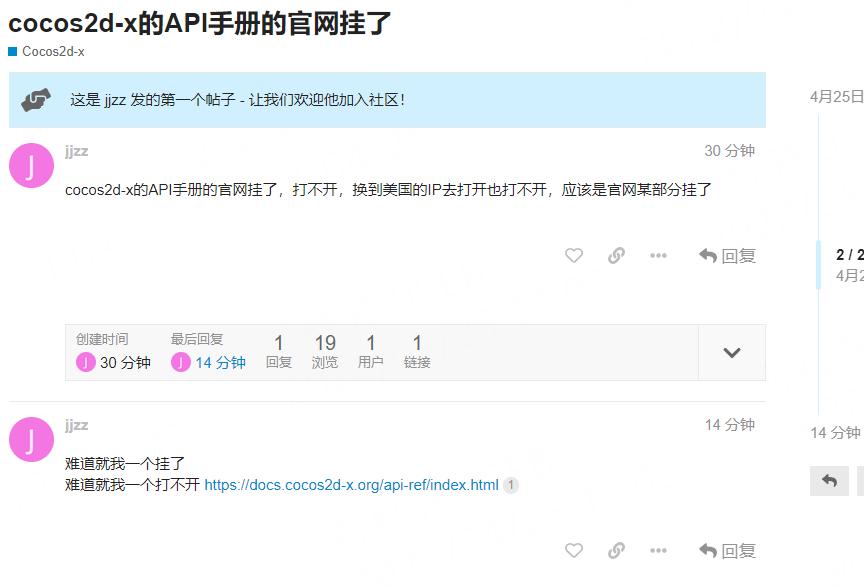Click the 4月25日 timeline start date
This screenshot has height=587, width=864.
836,97
